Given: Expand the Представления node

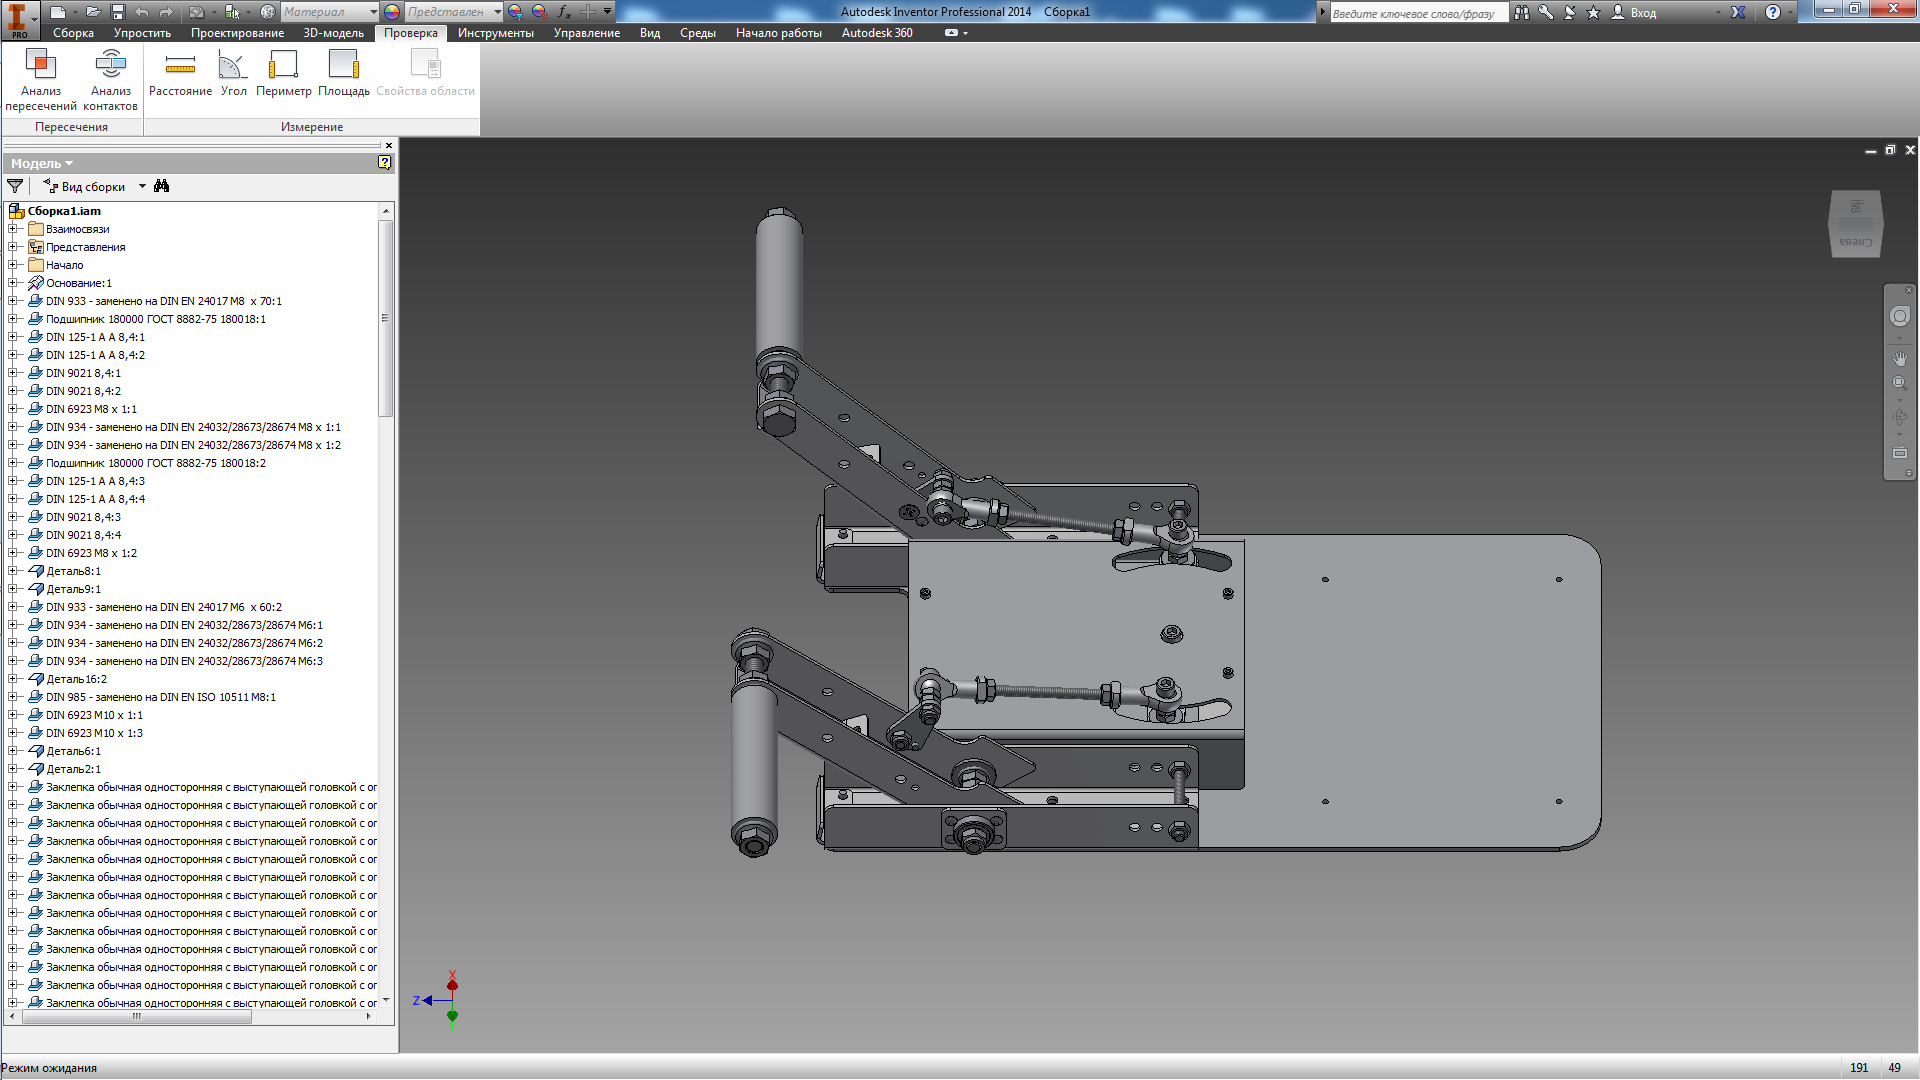Looking at the screenshot, I should tap(13, 247).
